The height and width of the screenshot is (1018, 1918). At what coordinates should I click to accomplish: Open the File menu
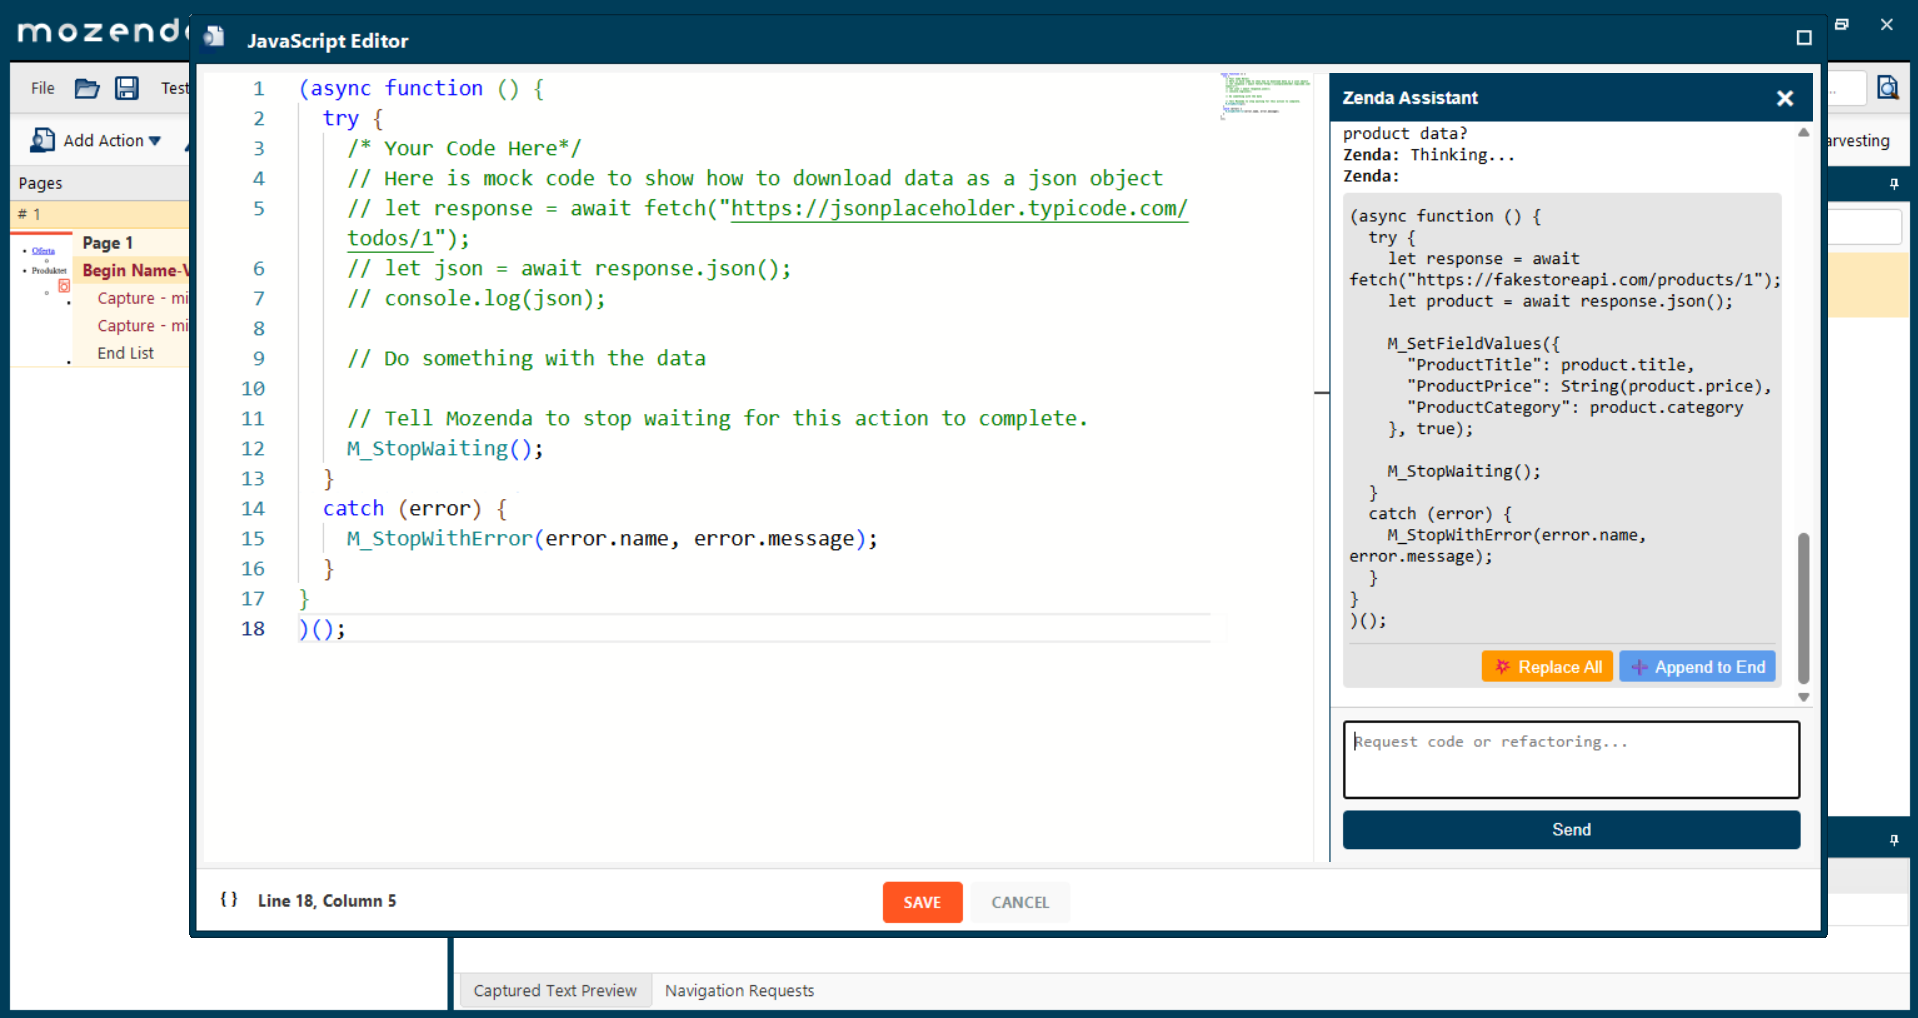(x=43, y=88)
